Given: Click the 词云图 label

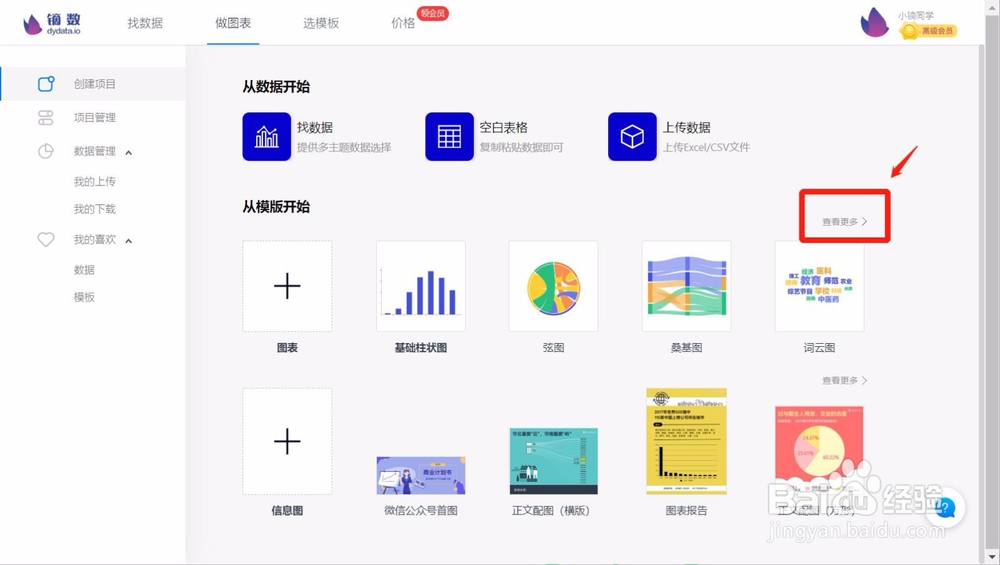Looking at the screenshot, I should [x=820, y=348].
